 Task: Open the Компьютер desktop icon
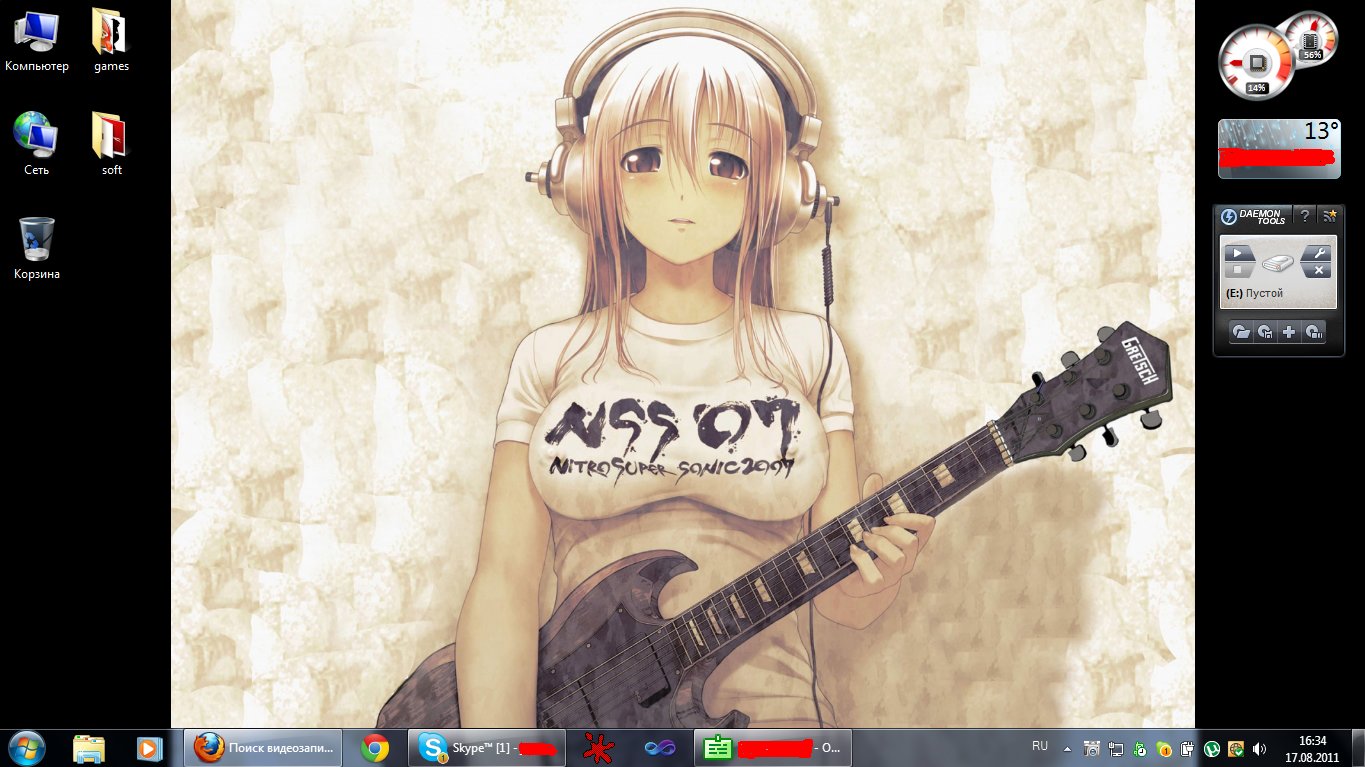(37, 40)
